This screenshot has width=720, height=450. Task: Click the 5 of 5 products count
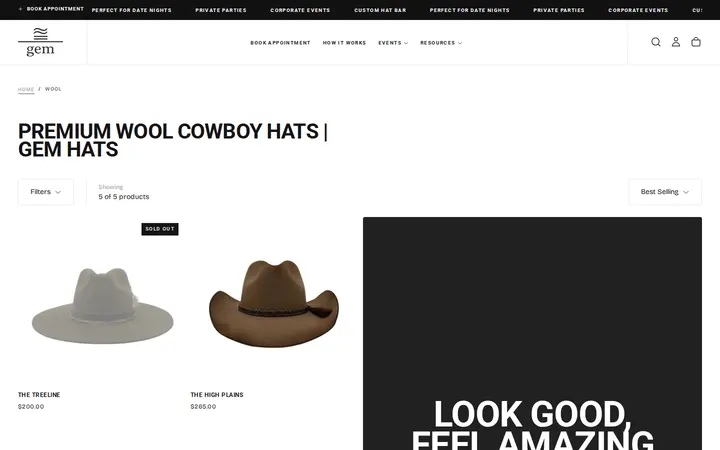click(124, 197)
